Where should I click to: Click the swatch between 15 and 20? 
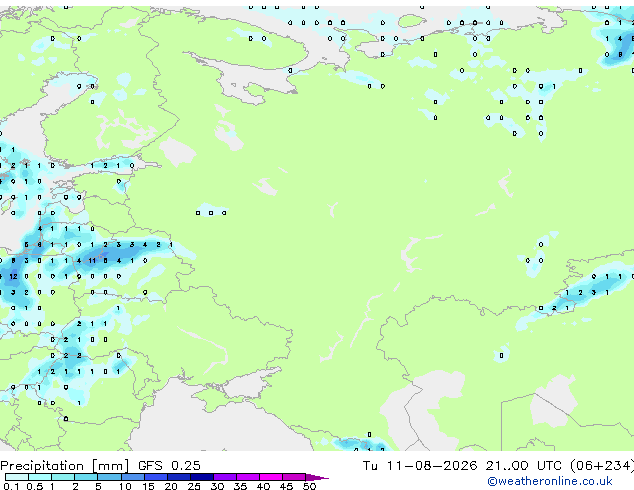[x=156, y=477]
